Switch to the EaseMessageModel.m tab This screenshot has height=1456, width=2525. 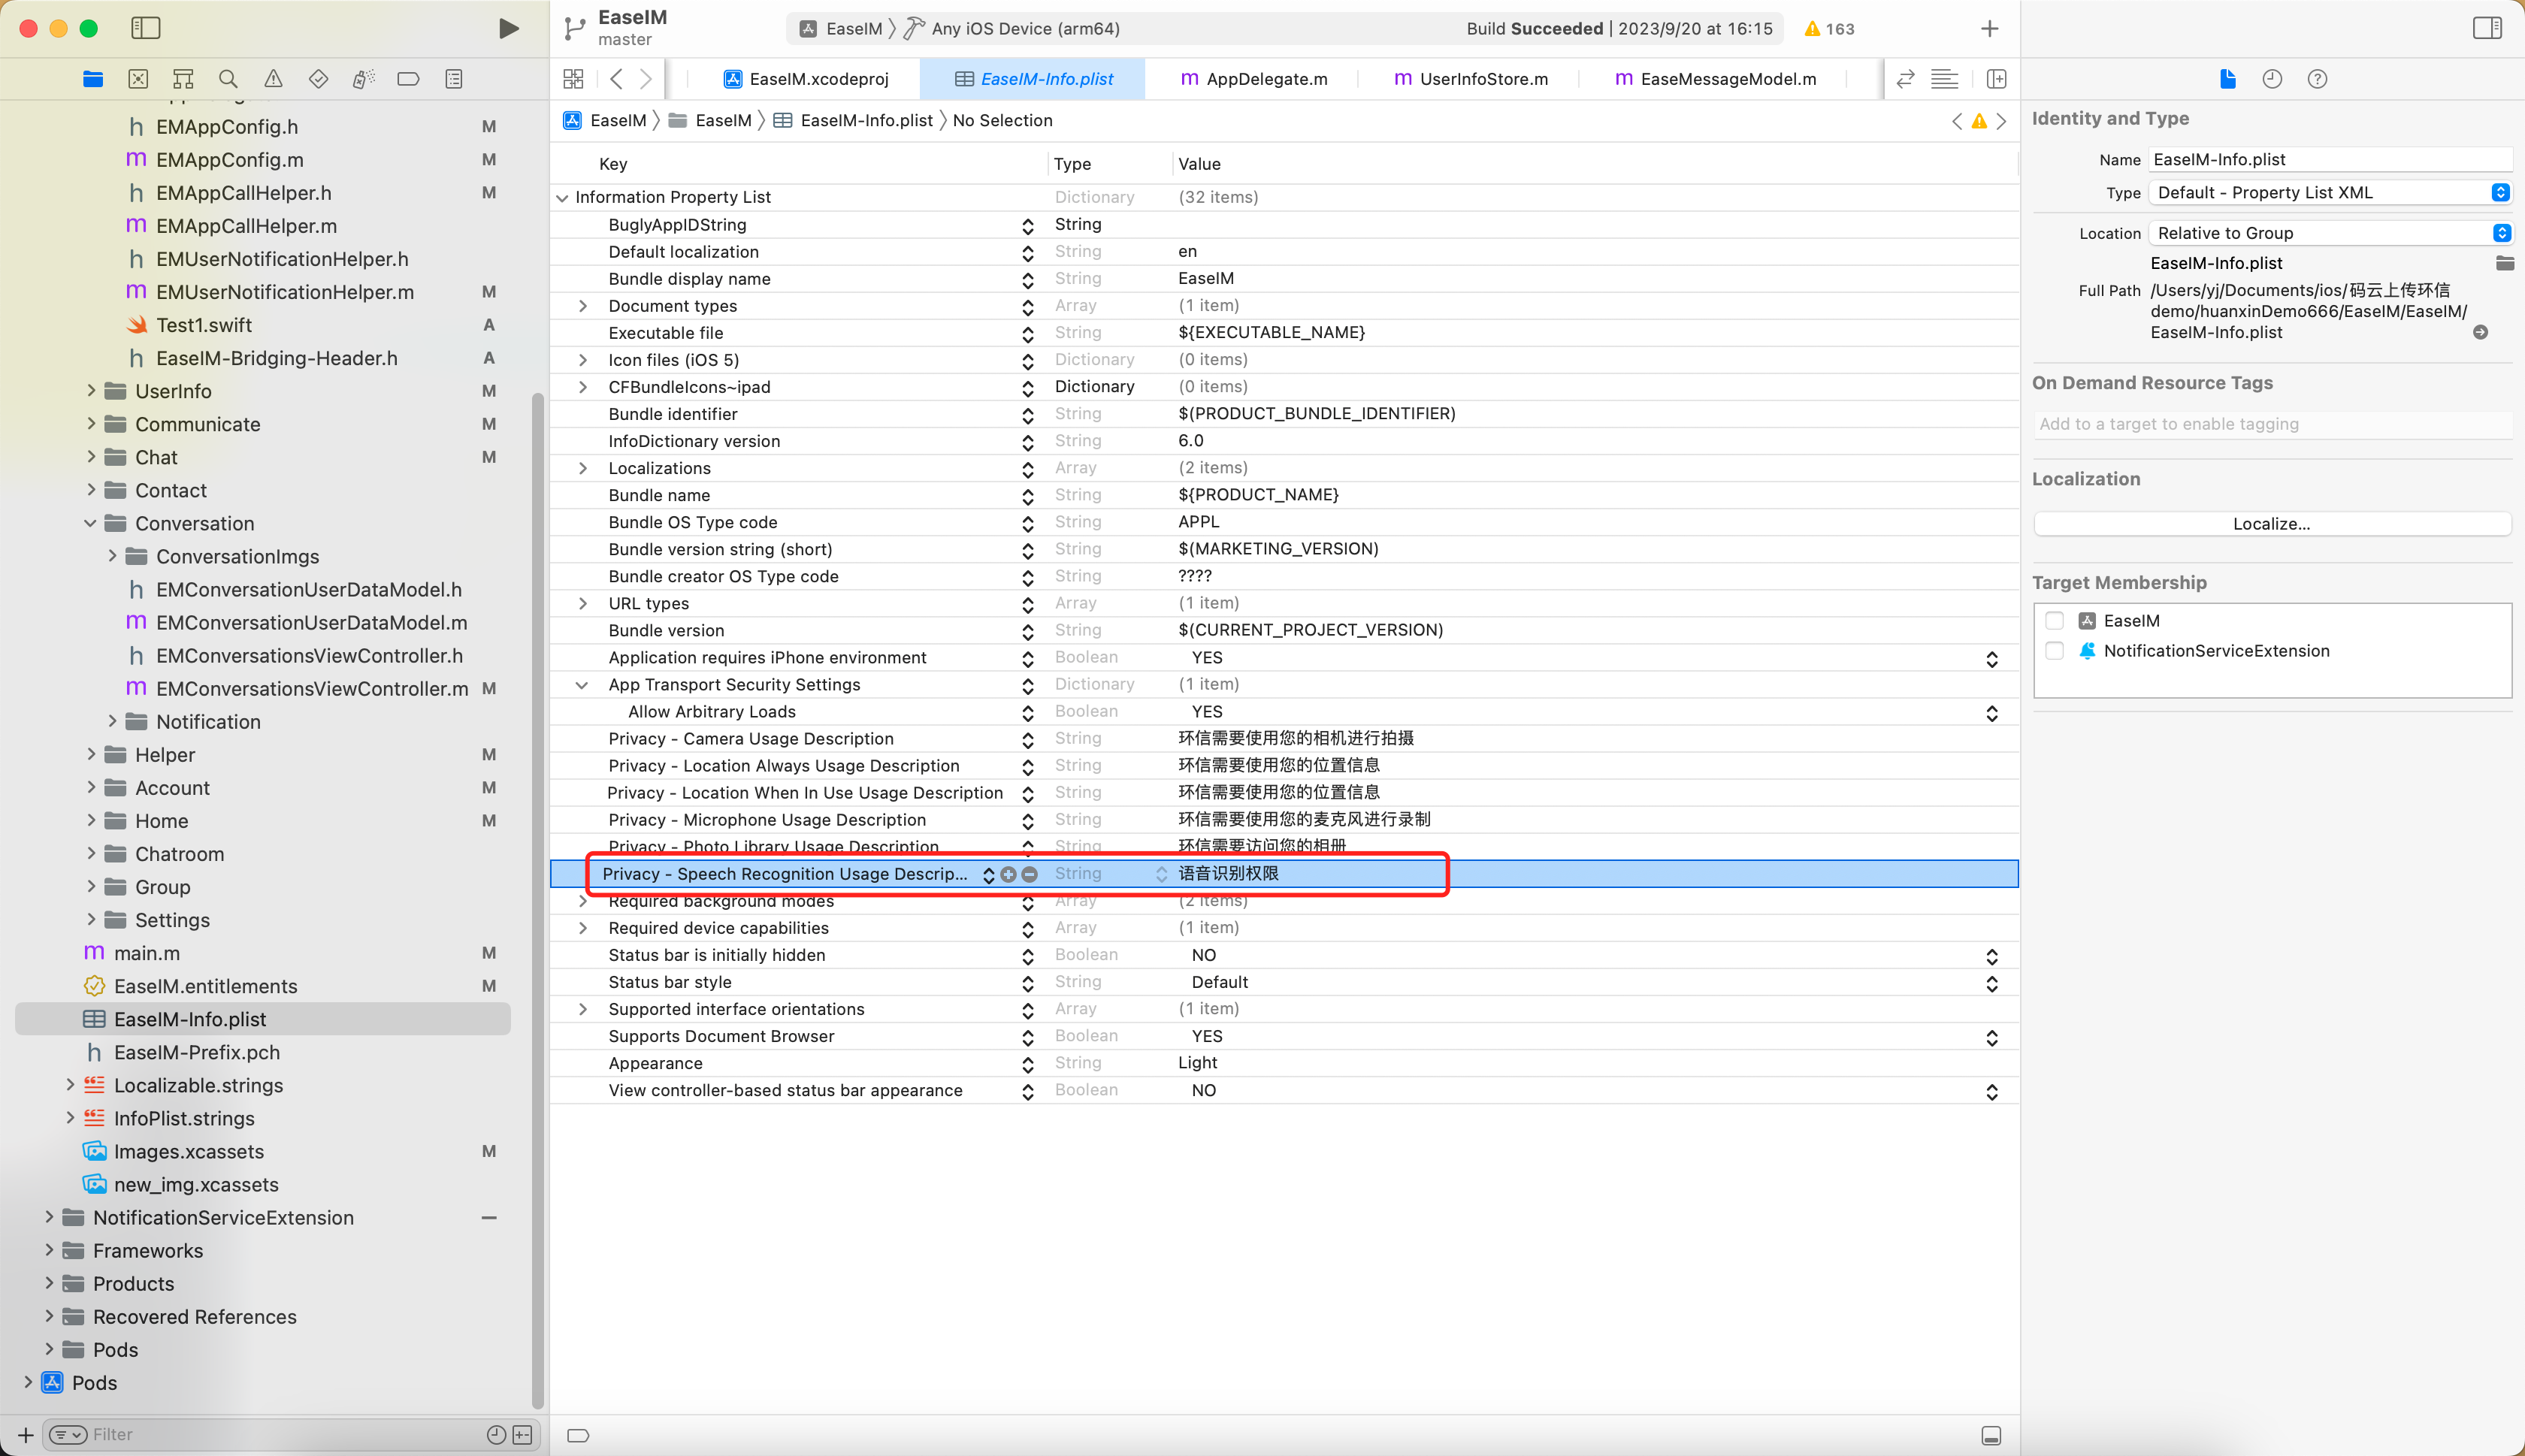pos(1715,79)
